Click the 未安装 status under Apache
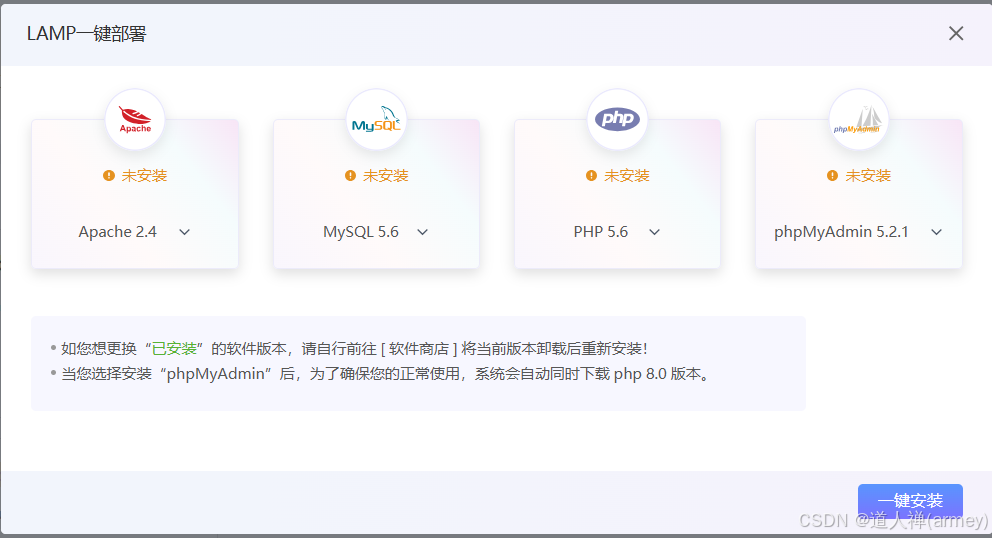Screen dimensions: 992x538 tap(144, 175)
